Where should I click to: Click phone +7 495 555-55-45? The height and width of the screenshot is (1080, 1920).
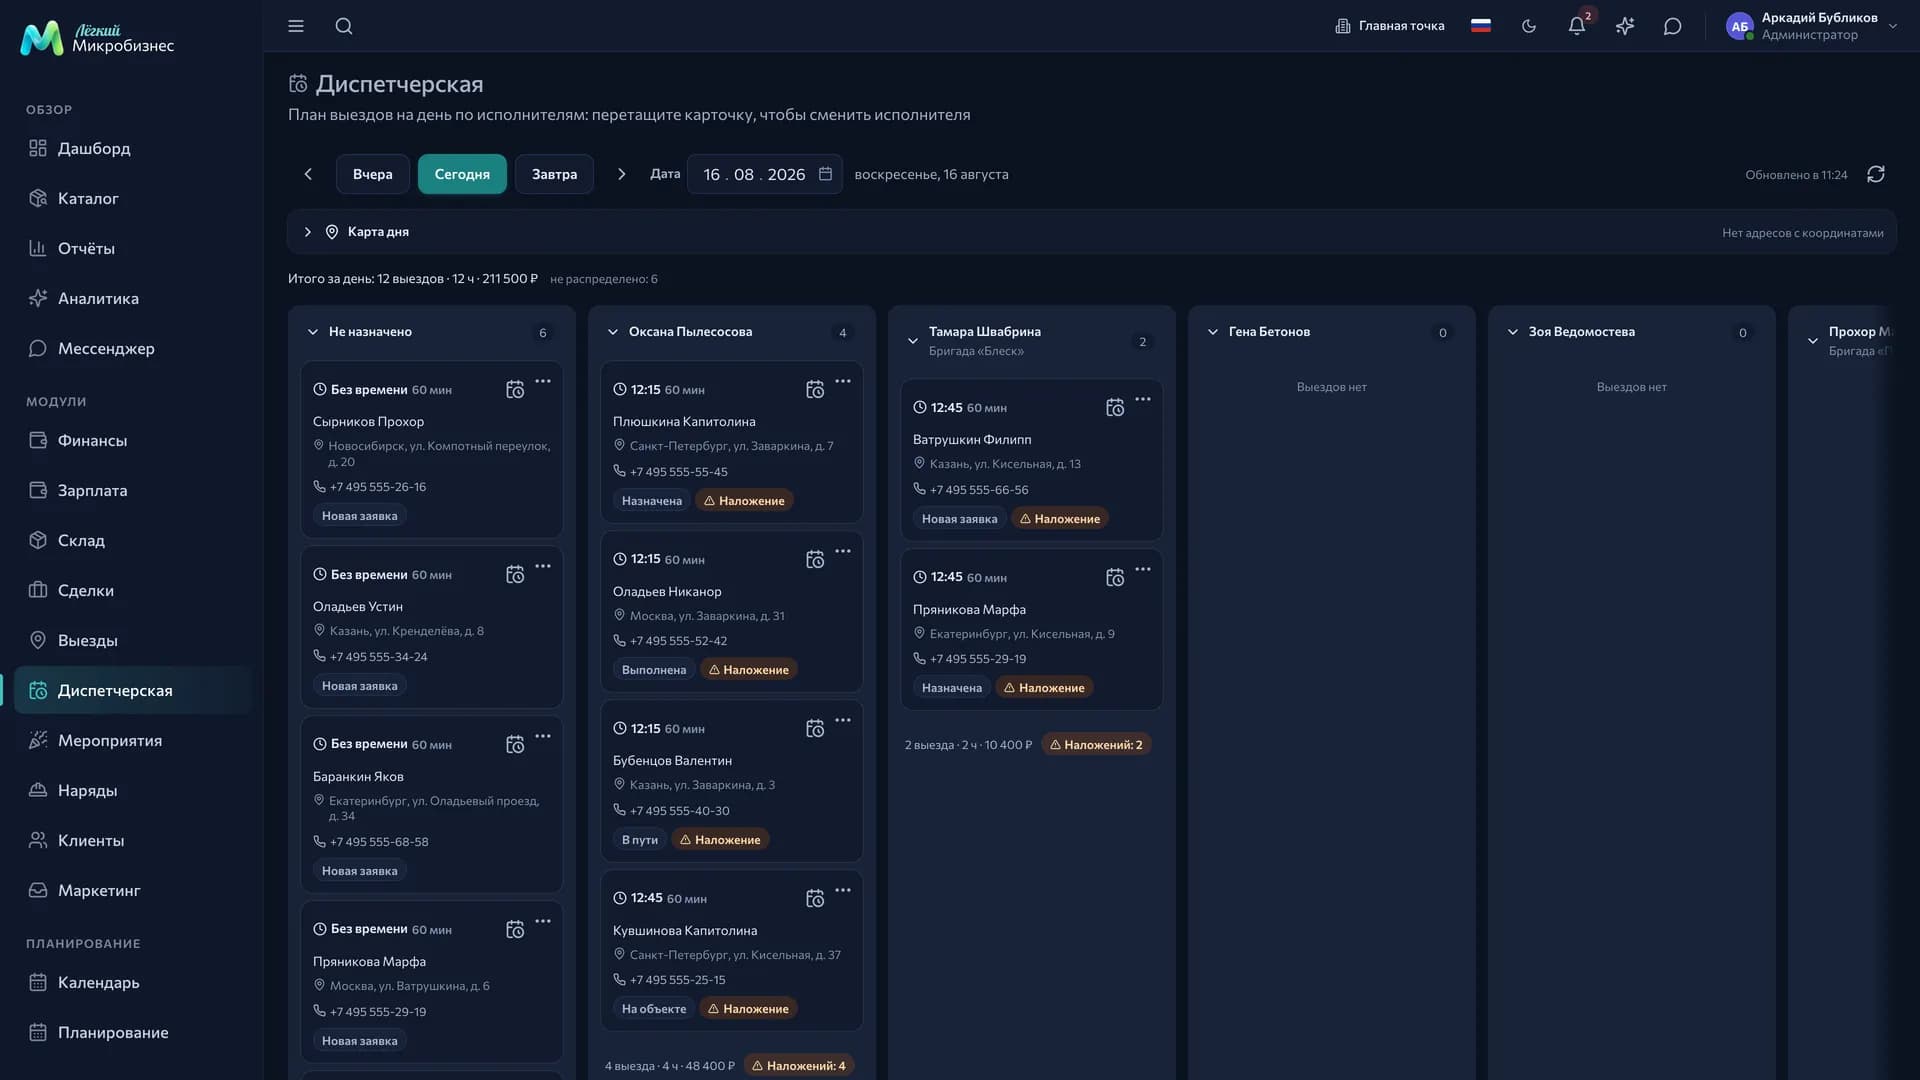[x=679, y=472]
